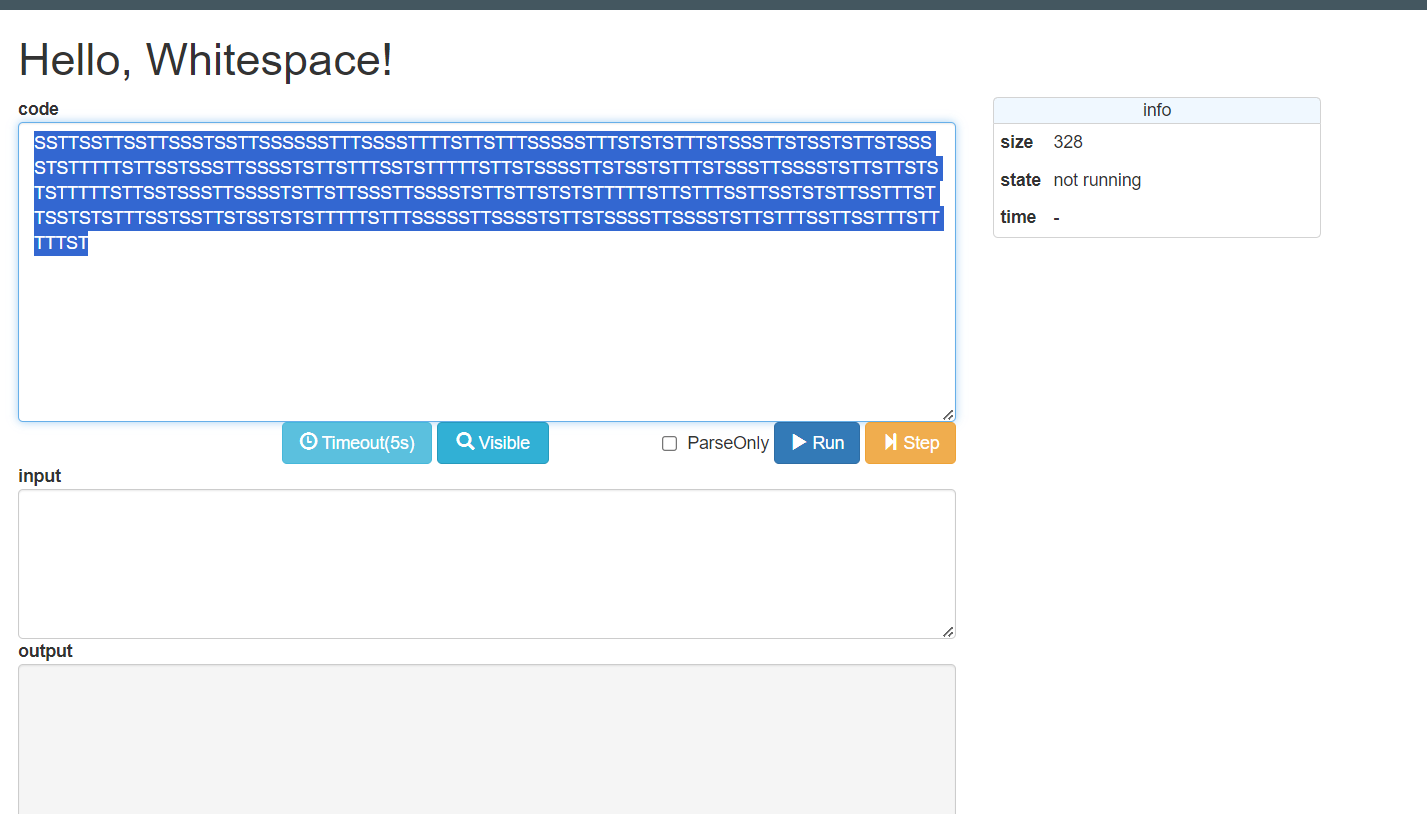
Task: Click the clock icon on Timeout(5s)
Action: [x=308, y=442]
